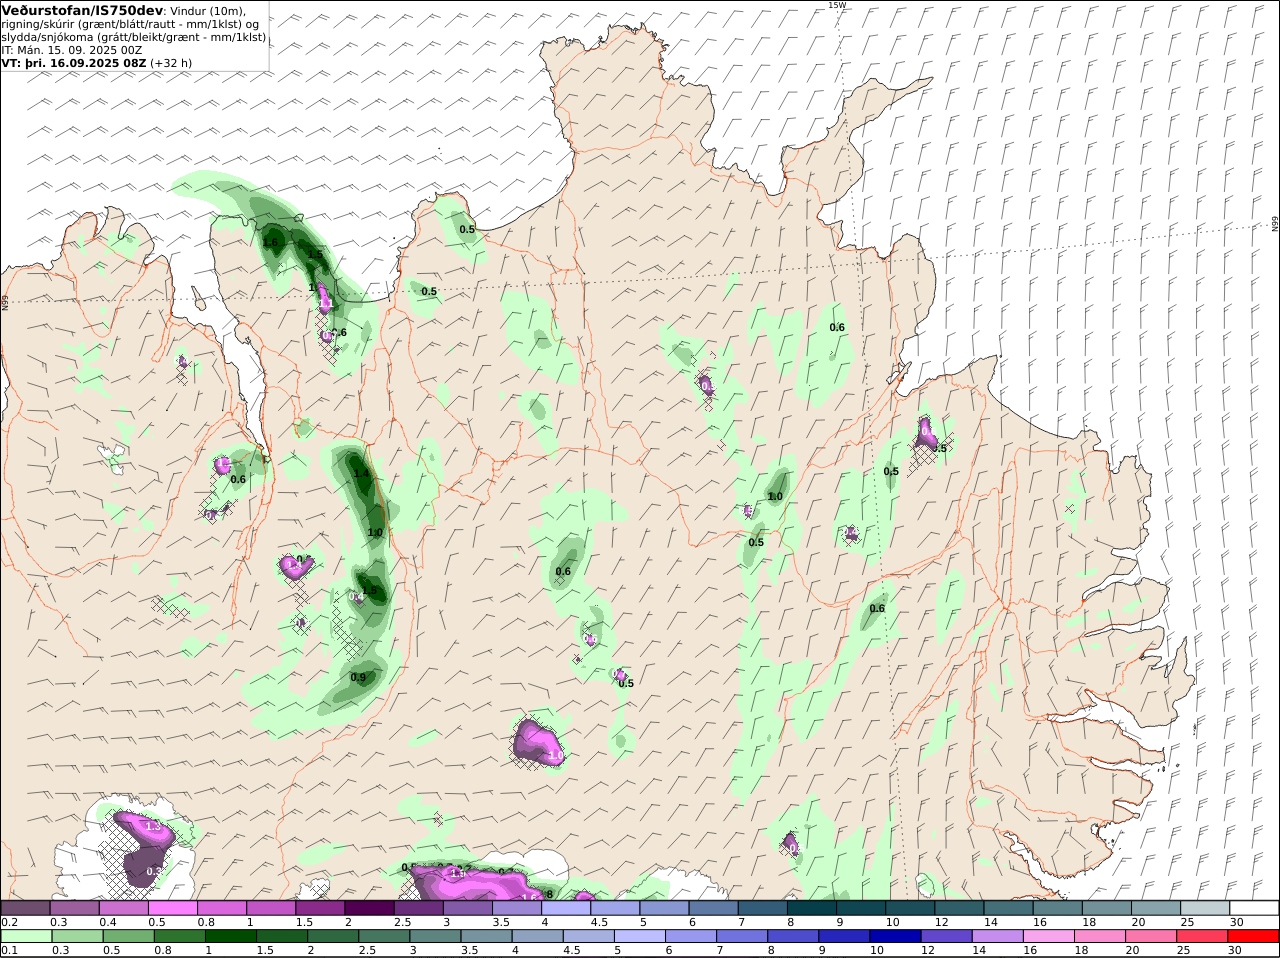Click the initial time text "IT: Mán. 15. 09. 2025 00Z"
This screenshot has height=958, width=1280.
[72, 50]
